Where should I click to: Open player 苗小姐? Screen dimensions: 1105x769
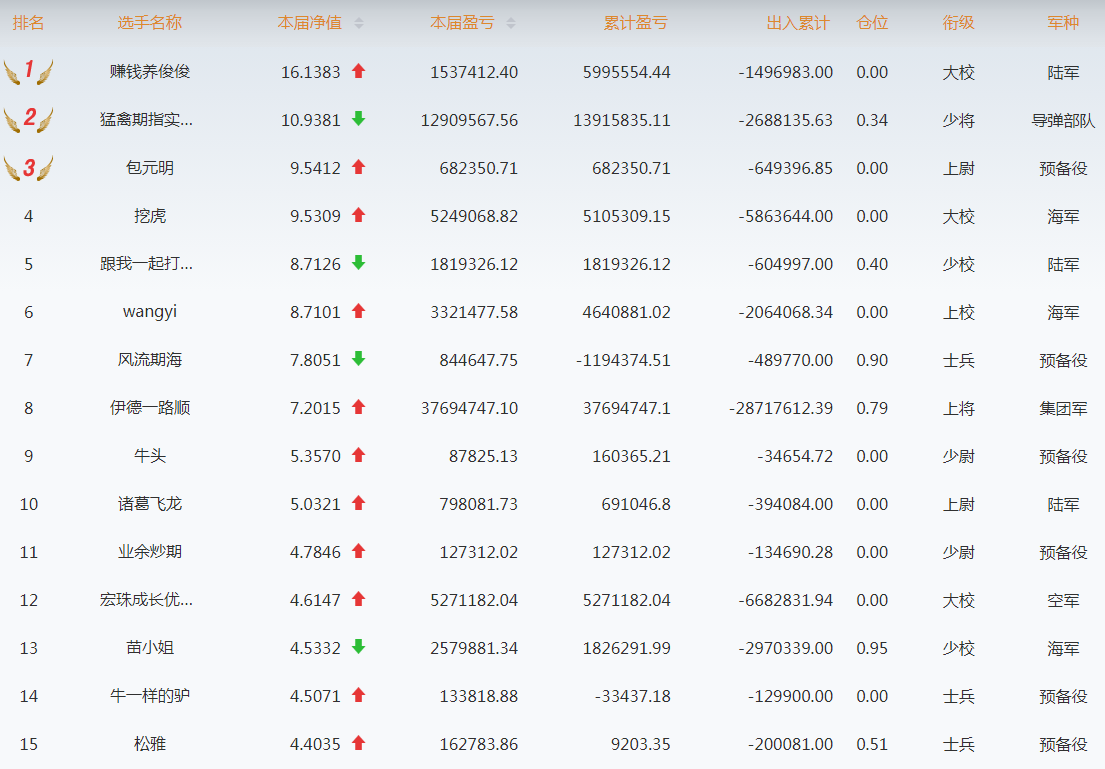tap(149, 648)
